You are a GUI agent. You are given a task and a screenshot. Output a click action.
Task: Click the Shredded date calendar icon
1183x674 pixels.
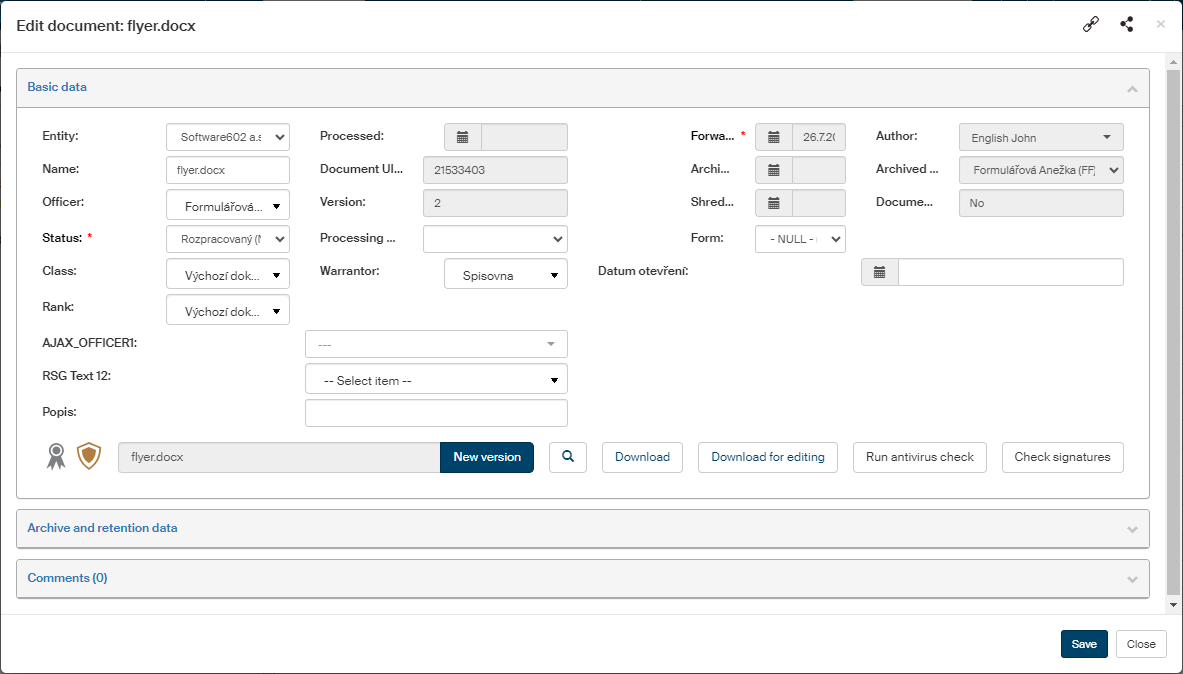[x=773, y=203]
